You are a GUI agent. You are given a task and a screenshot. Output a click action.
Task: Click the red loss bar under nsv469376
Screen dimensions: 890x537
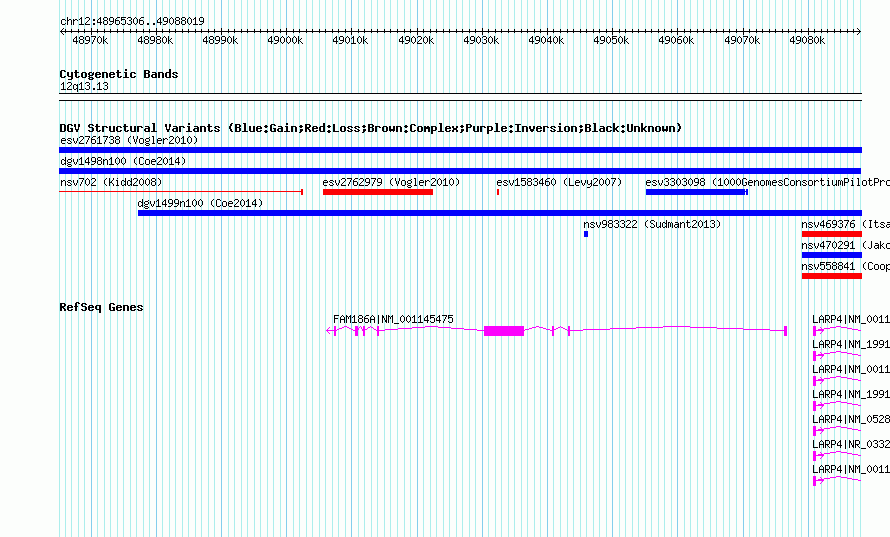832,234
